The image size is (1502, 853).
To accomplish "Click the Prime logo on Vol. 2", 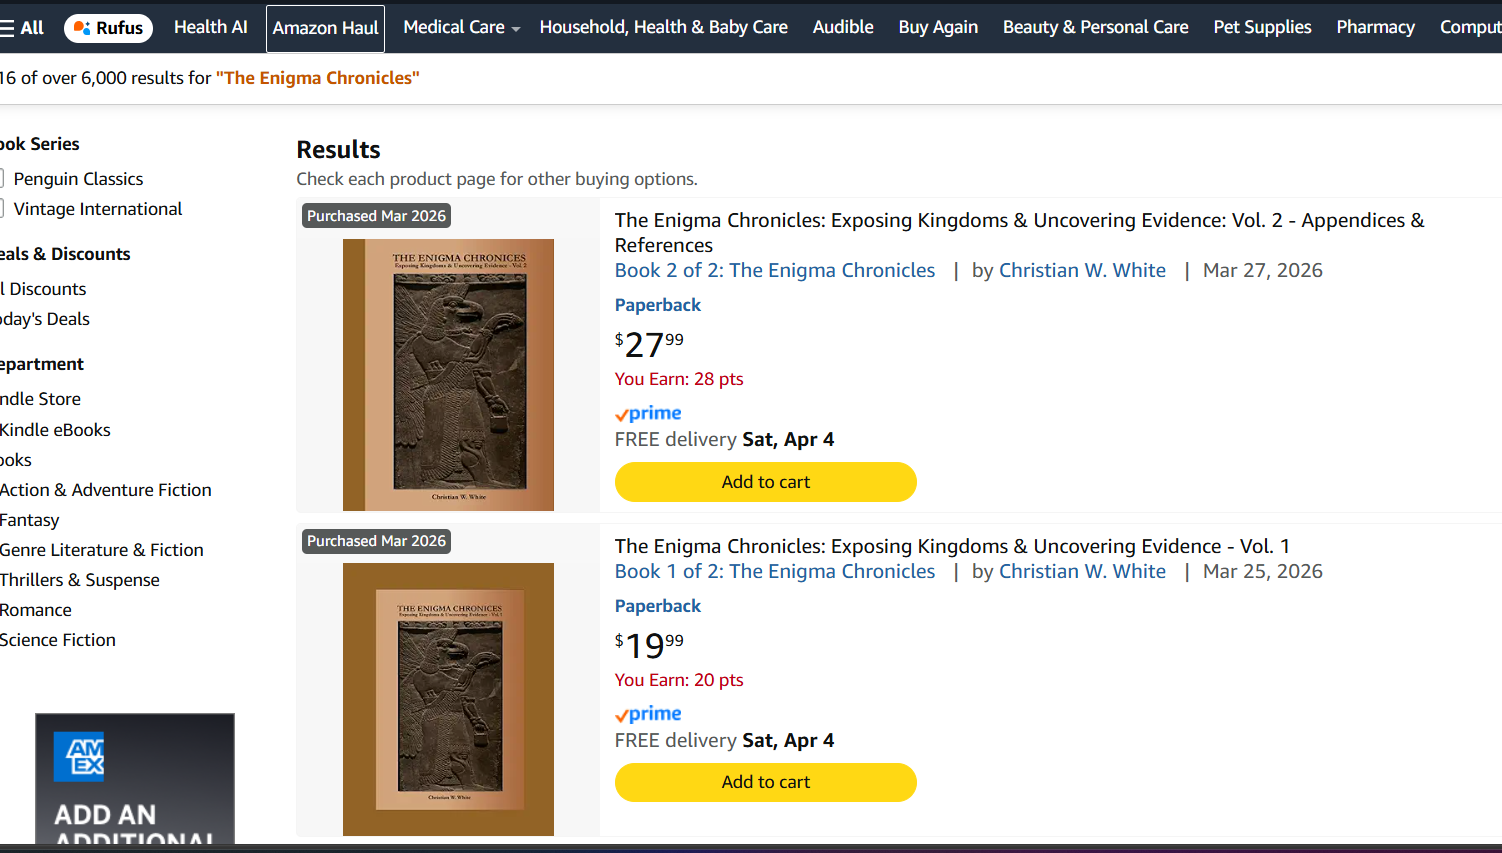I will pyautogui.click(x=648, y=413).
